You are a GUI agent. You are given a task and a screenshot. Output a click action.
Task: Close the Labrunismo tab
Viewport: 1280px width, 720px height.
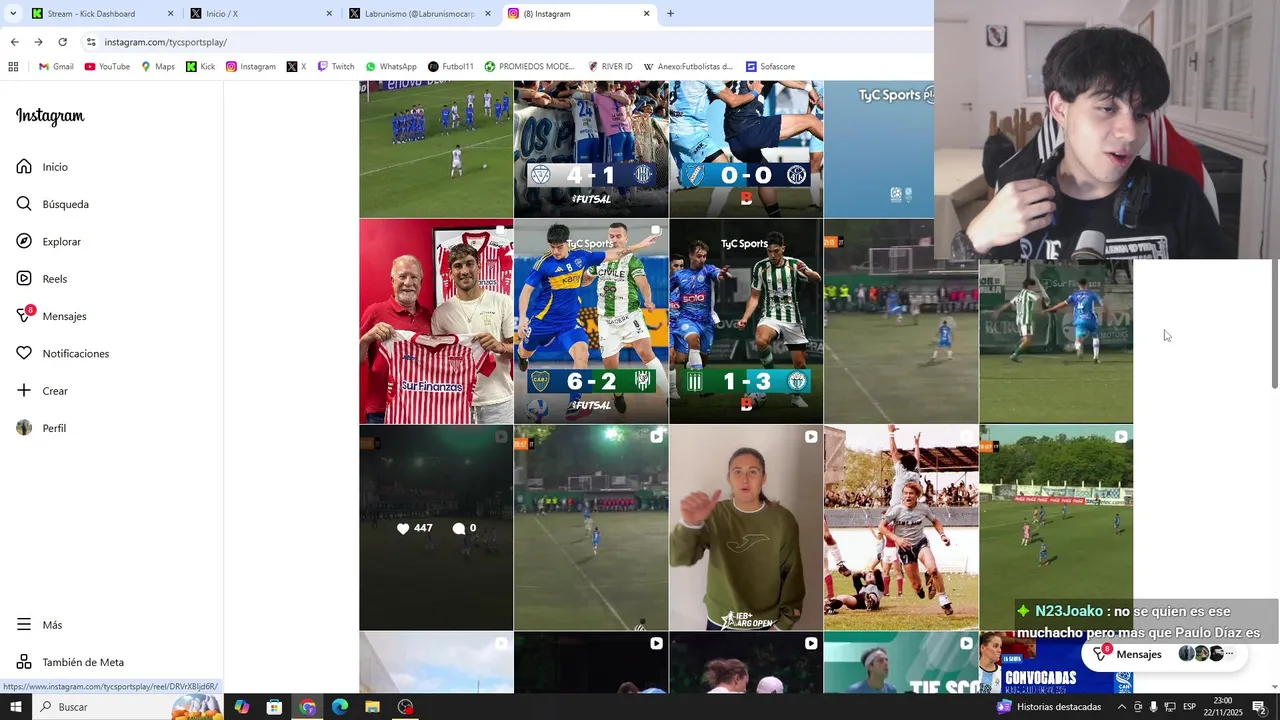[488, 14]
